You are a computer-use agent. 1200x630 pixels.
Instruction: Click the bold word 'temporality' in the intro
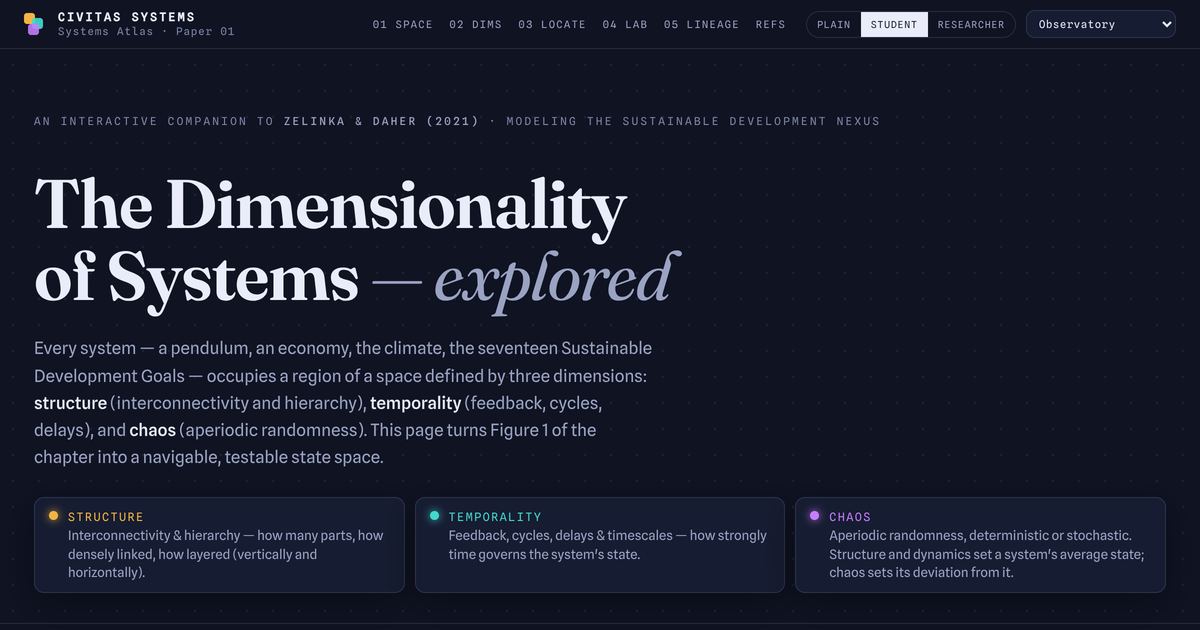tap(415, 403)
